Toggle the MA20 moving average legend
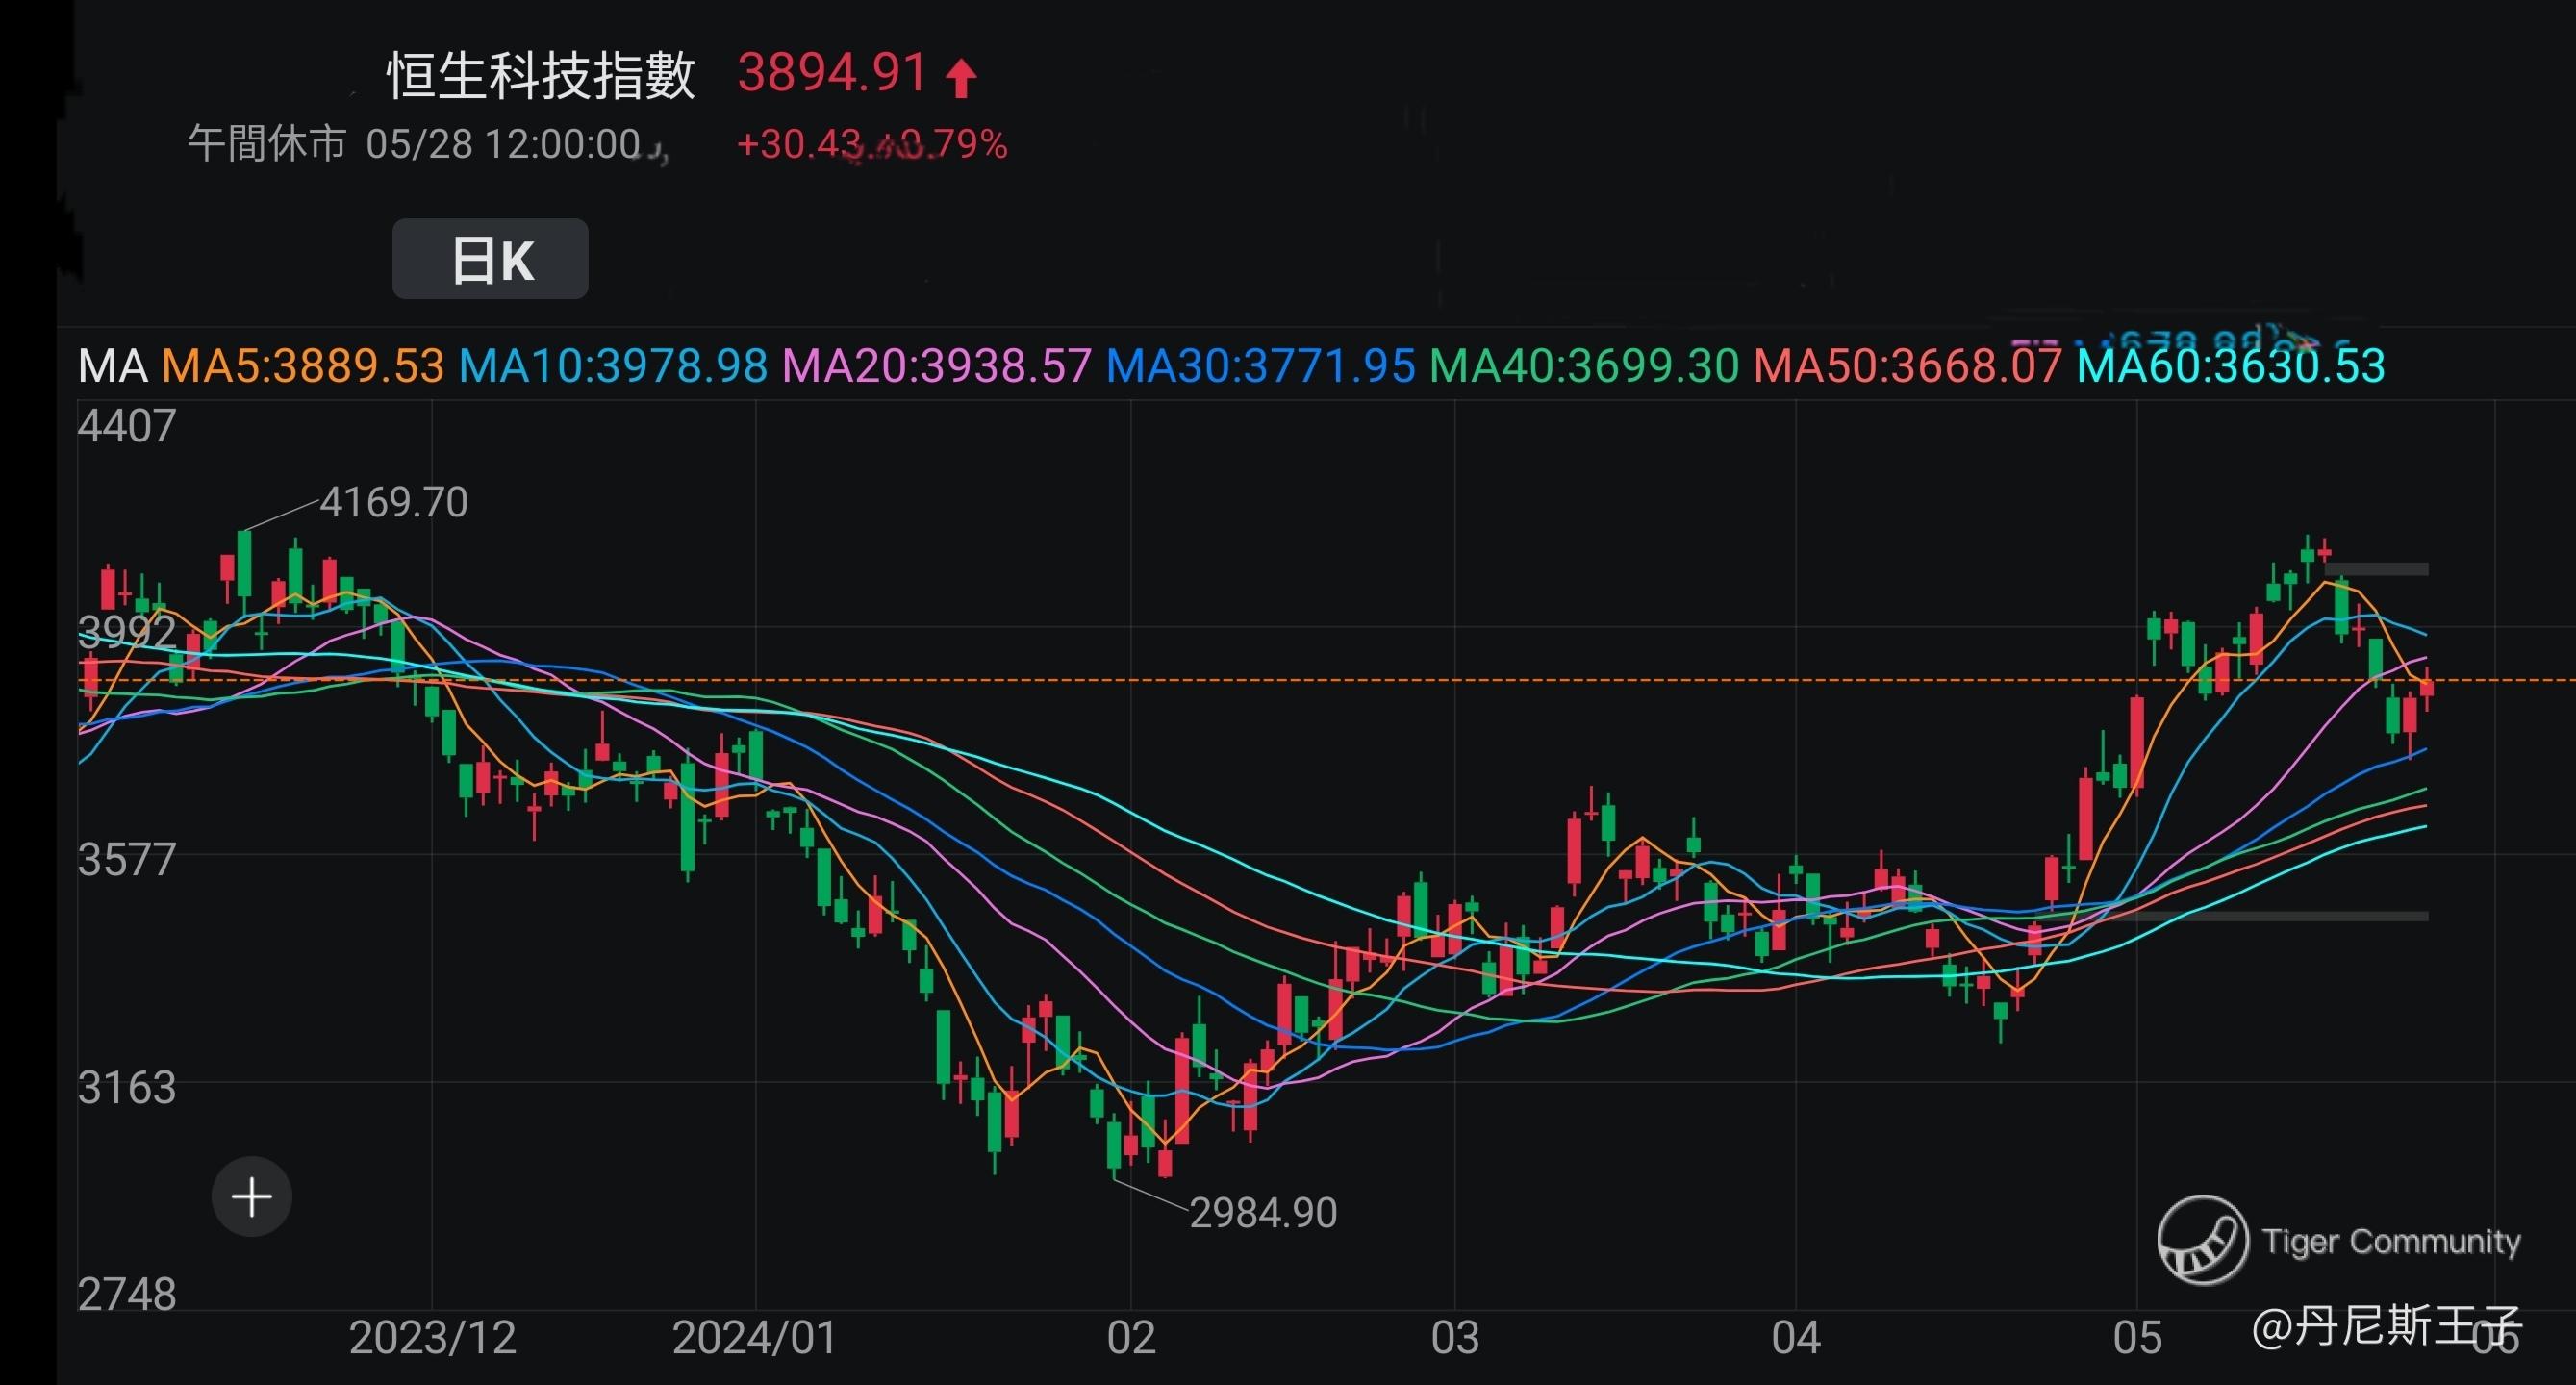 [x=937, y=366]
